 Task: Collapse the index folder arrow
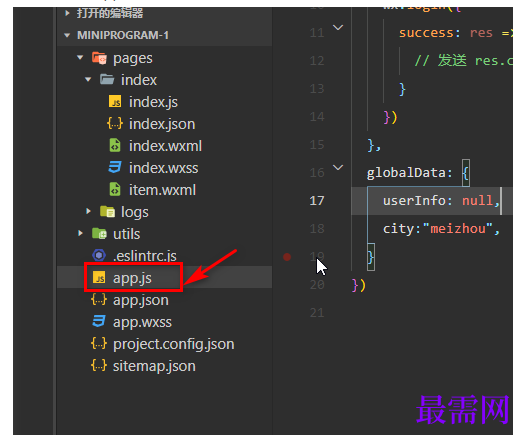click(88, 80)
